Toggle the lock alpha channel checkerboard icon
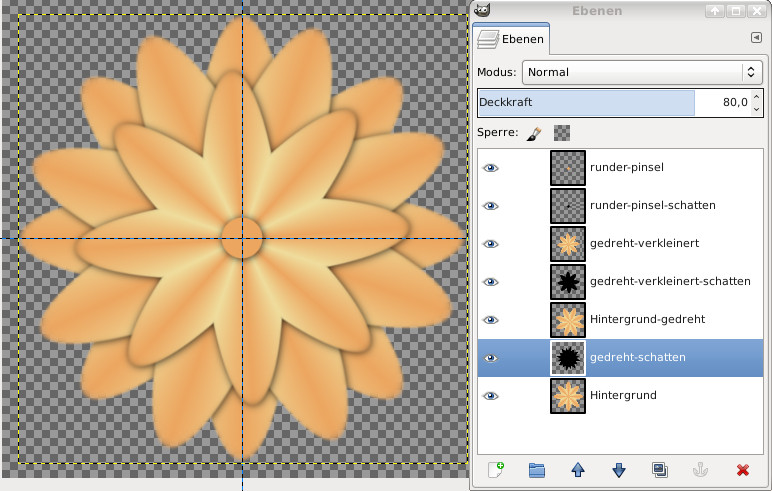The image size is (772, 491). pos(562,132)
